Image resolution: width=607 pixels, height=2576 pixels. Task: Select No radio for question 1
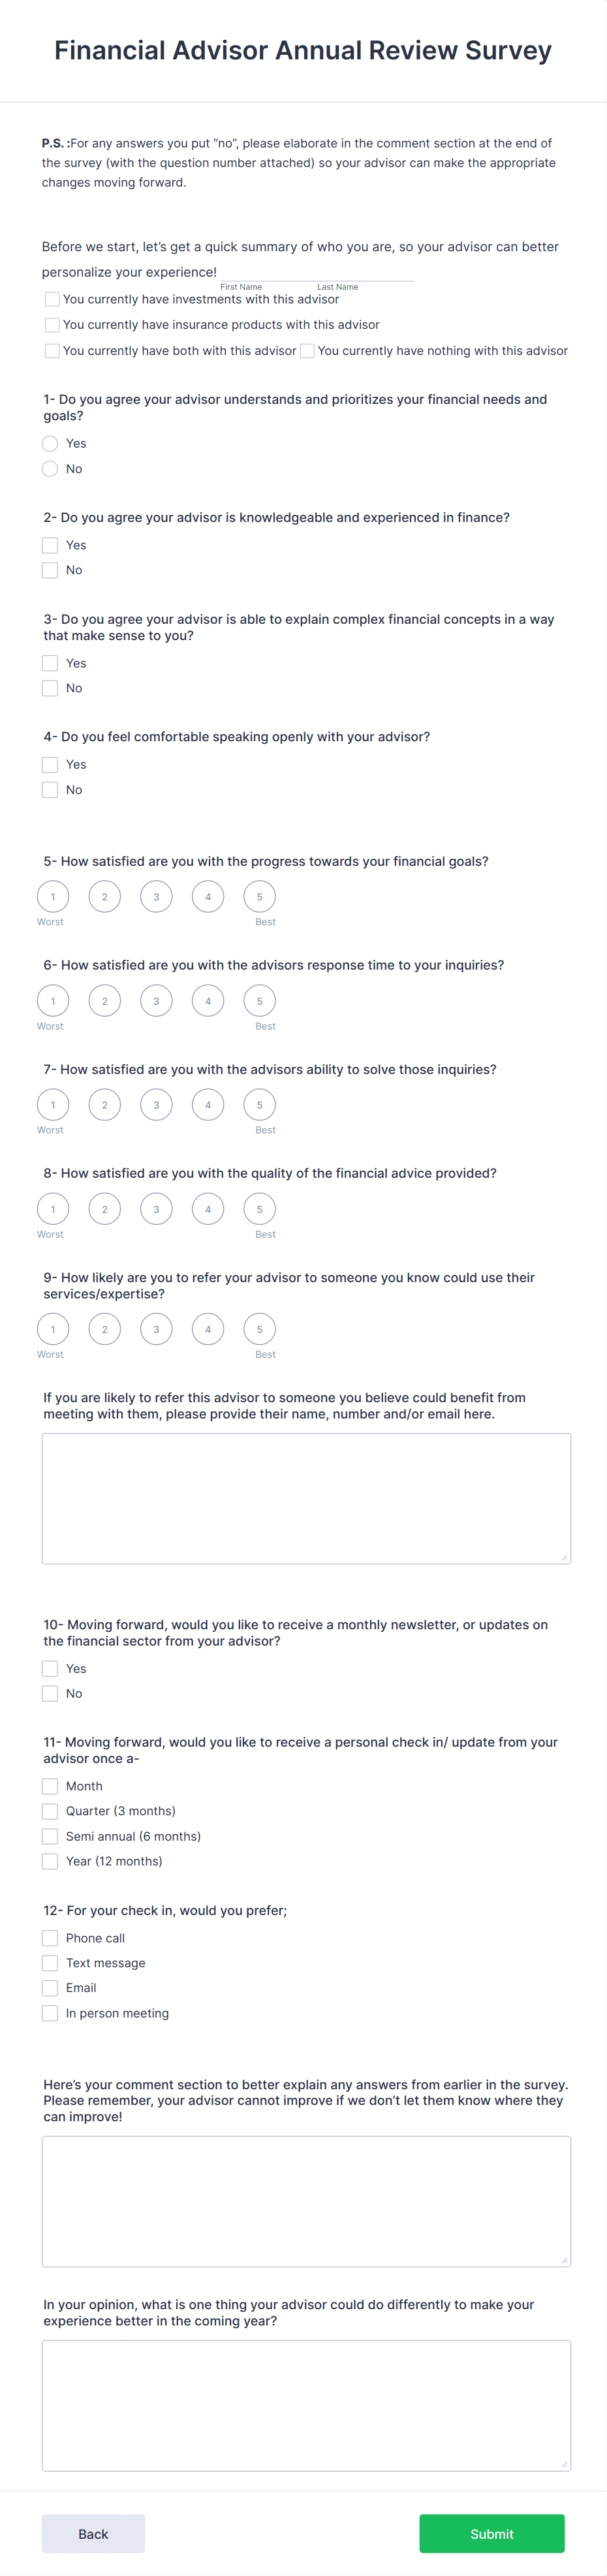point(49,468)
